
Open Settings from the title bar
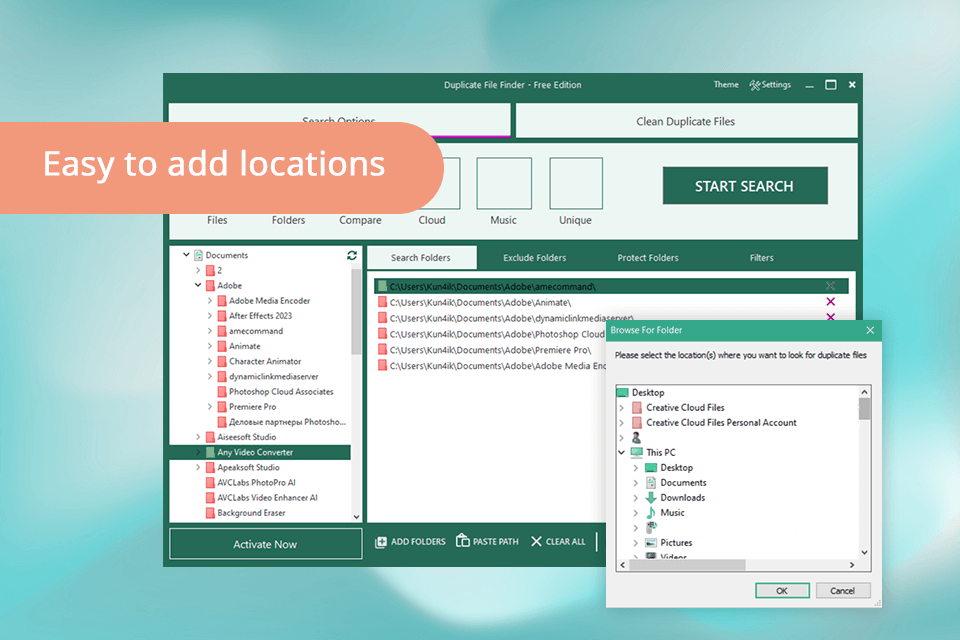(x=770, y=85)
